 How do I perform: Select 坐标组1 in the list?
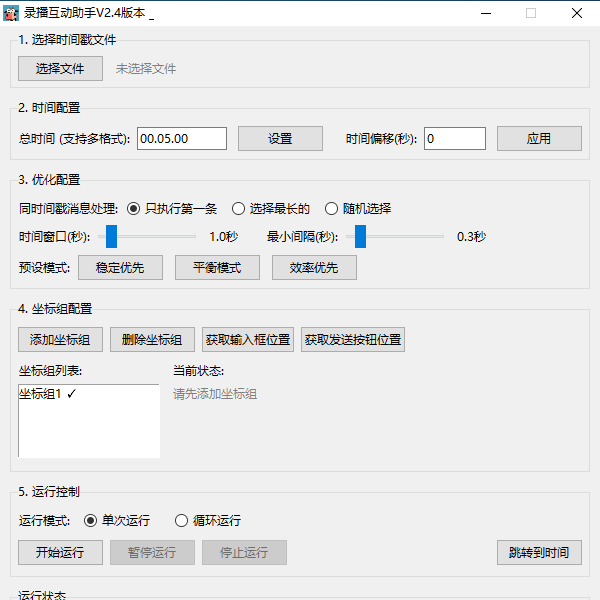(48, 394)
